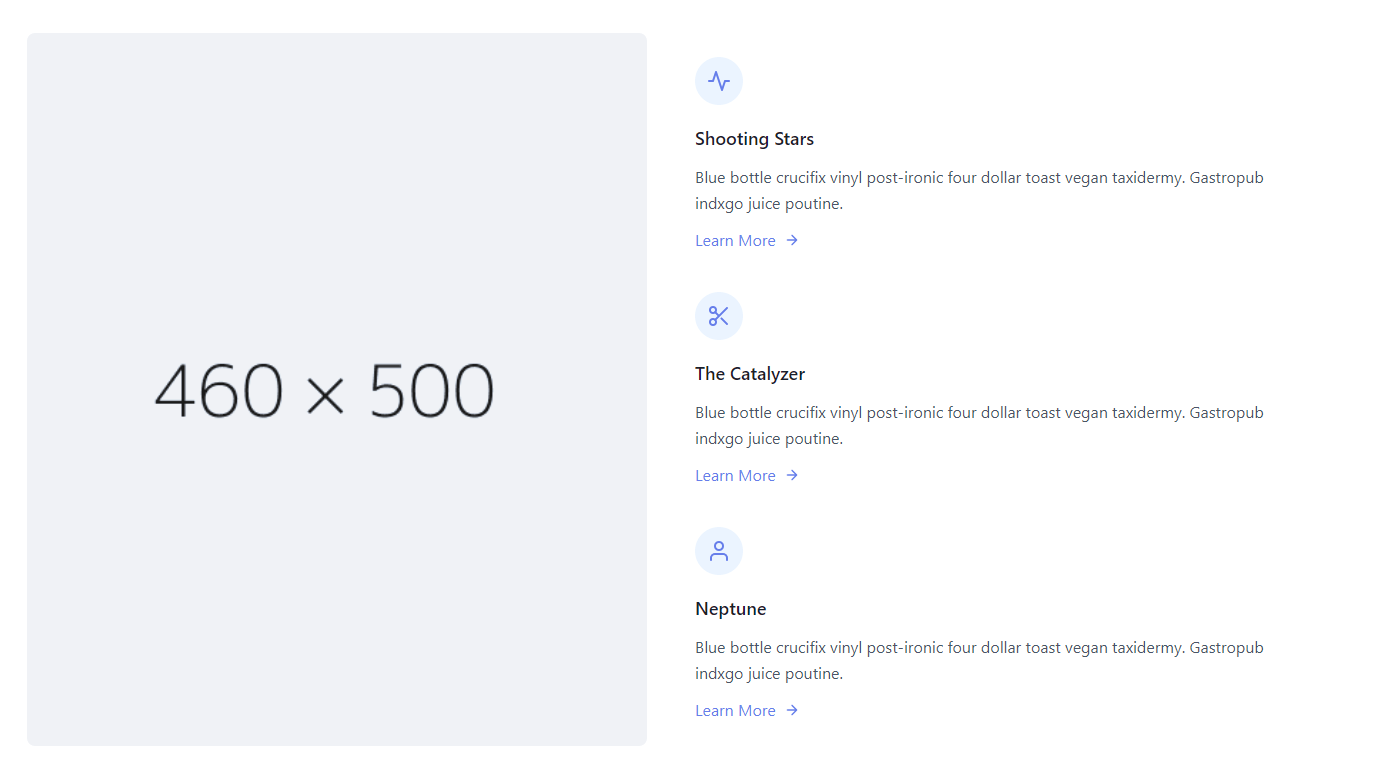
Task: Click 'indxgo juice poutine' text under Shooting Stars
Action: click(769, 204)
